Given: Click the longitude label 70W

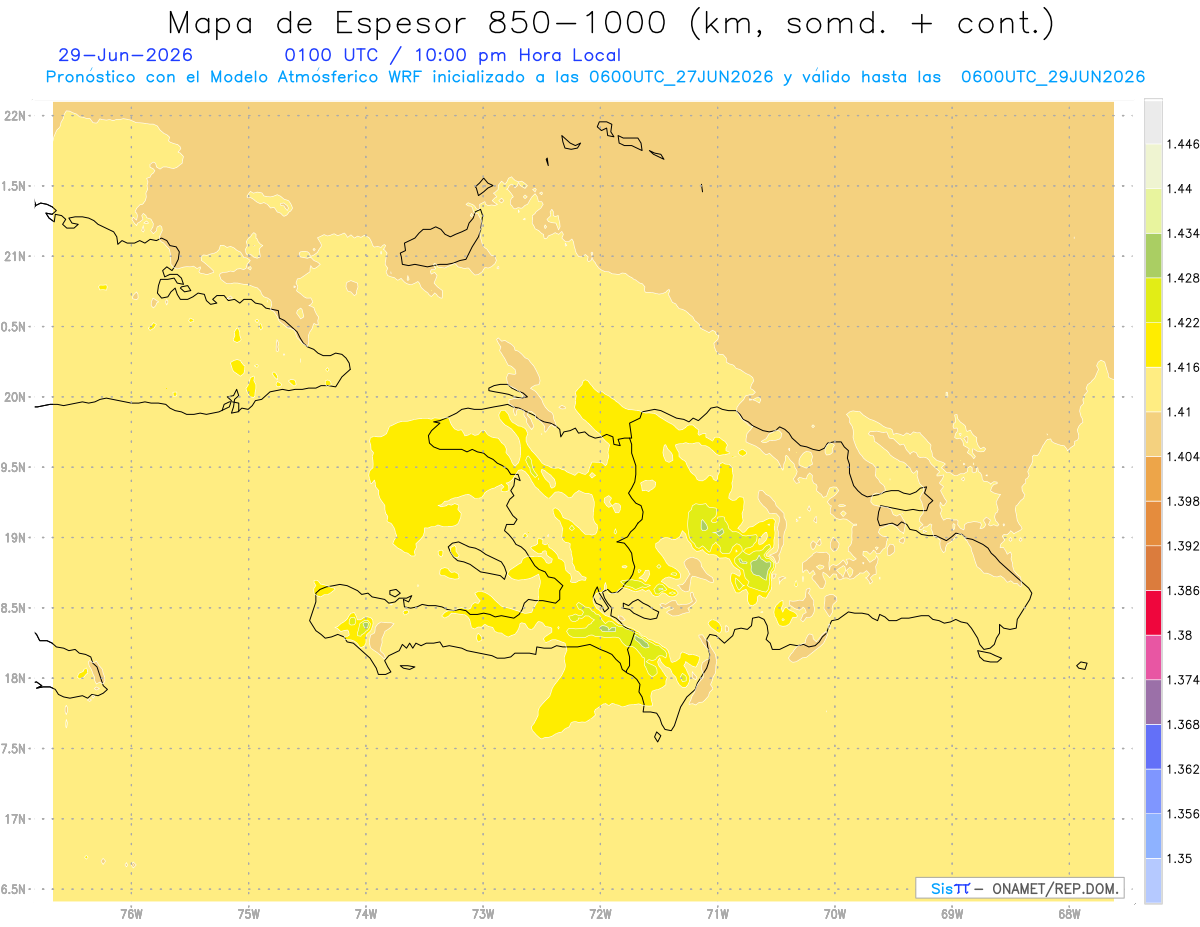Looking at the screenshot, I should click(835, 914).
